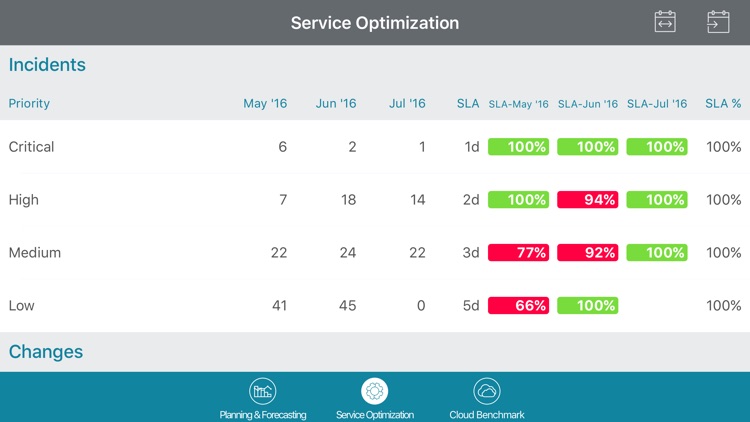Image resolution: width=750 pixels, height=422 pixels.
Task: Tap the Service Optimization gear icon
Action: [x=375, y=391]
